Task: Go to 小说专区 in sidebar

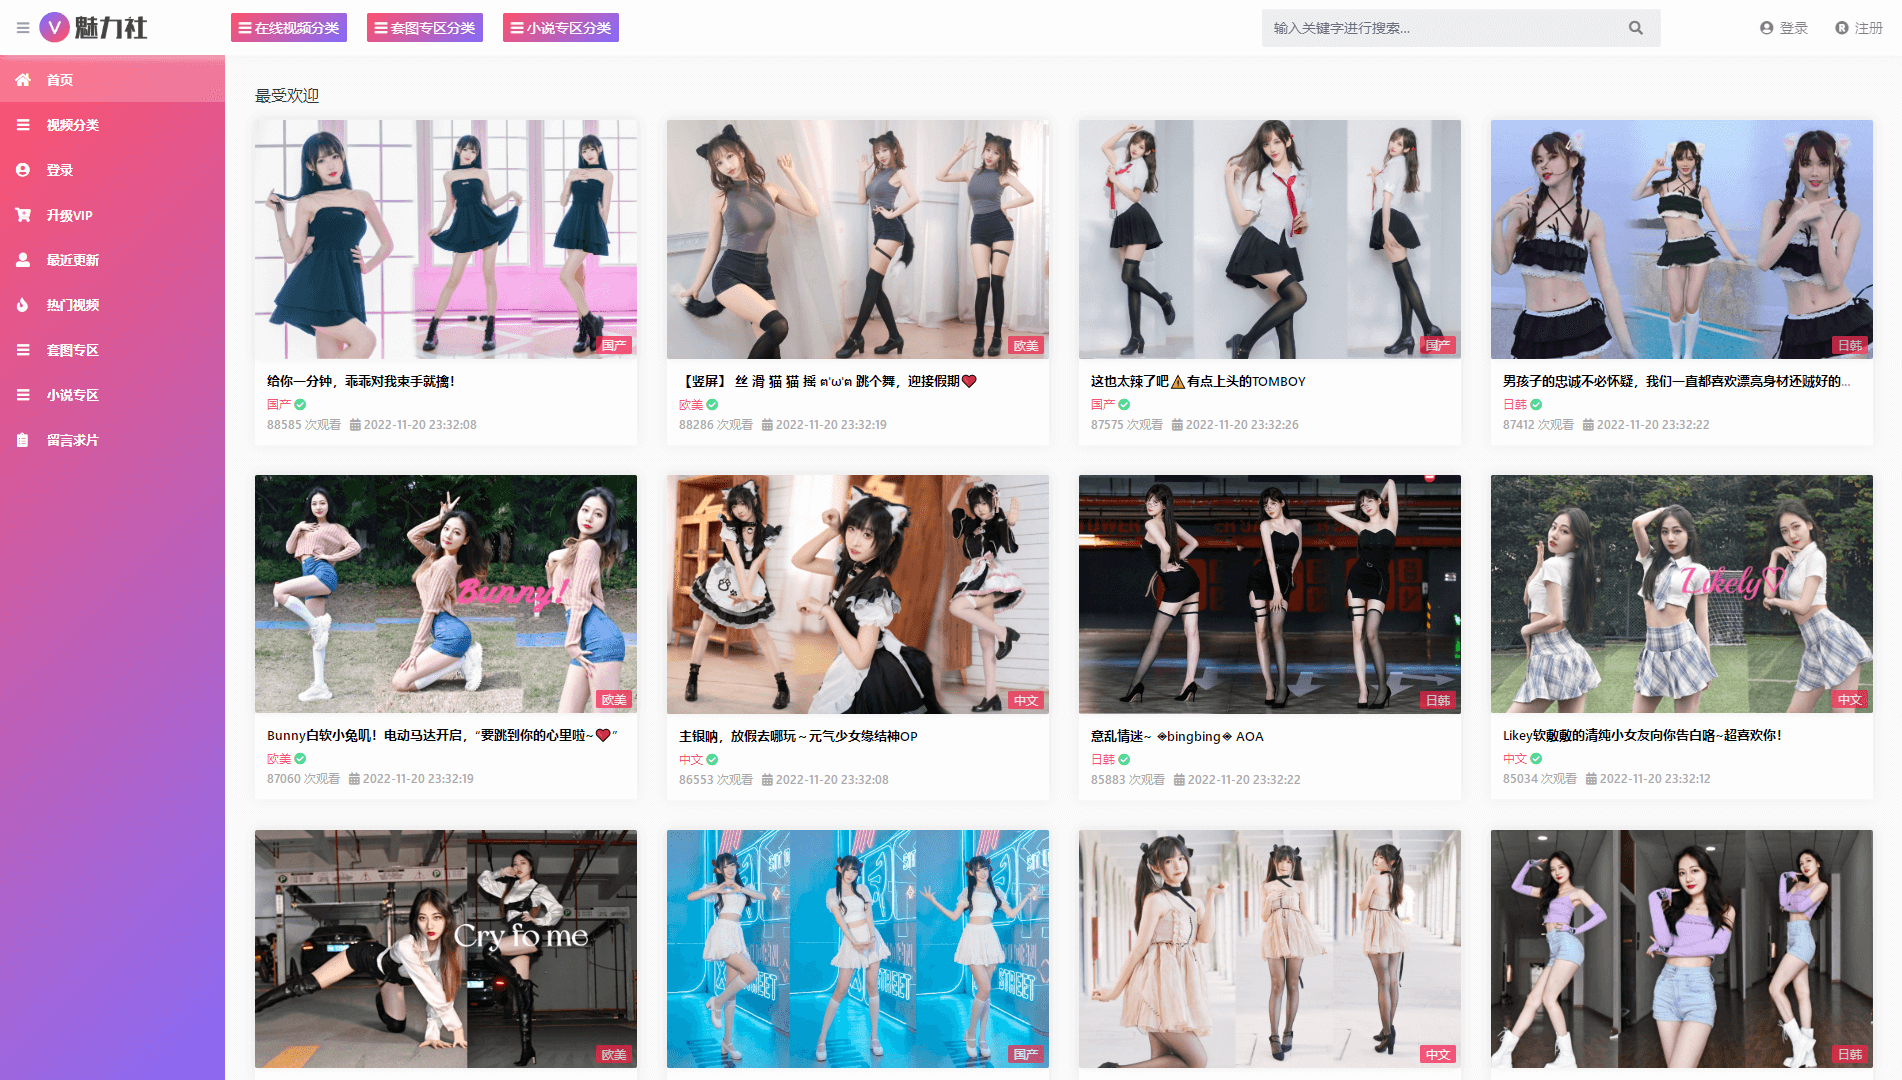Action: tap(72, 395)
